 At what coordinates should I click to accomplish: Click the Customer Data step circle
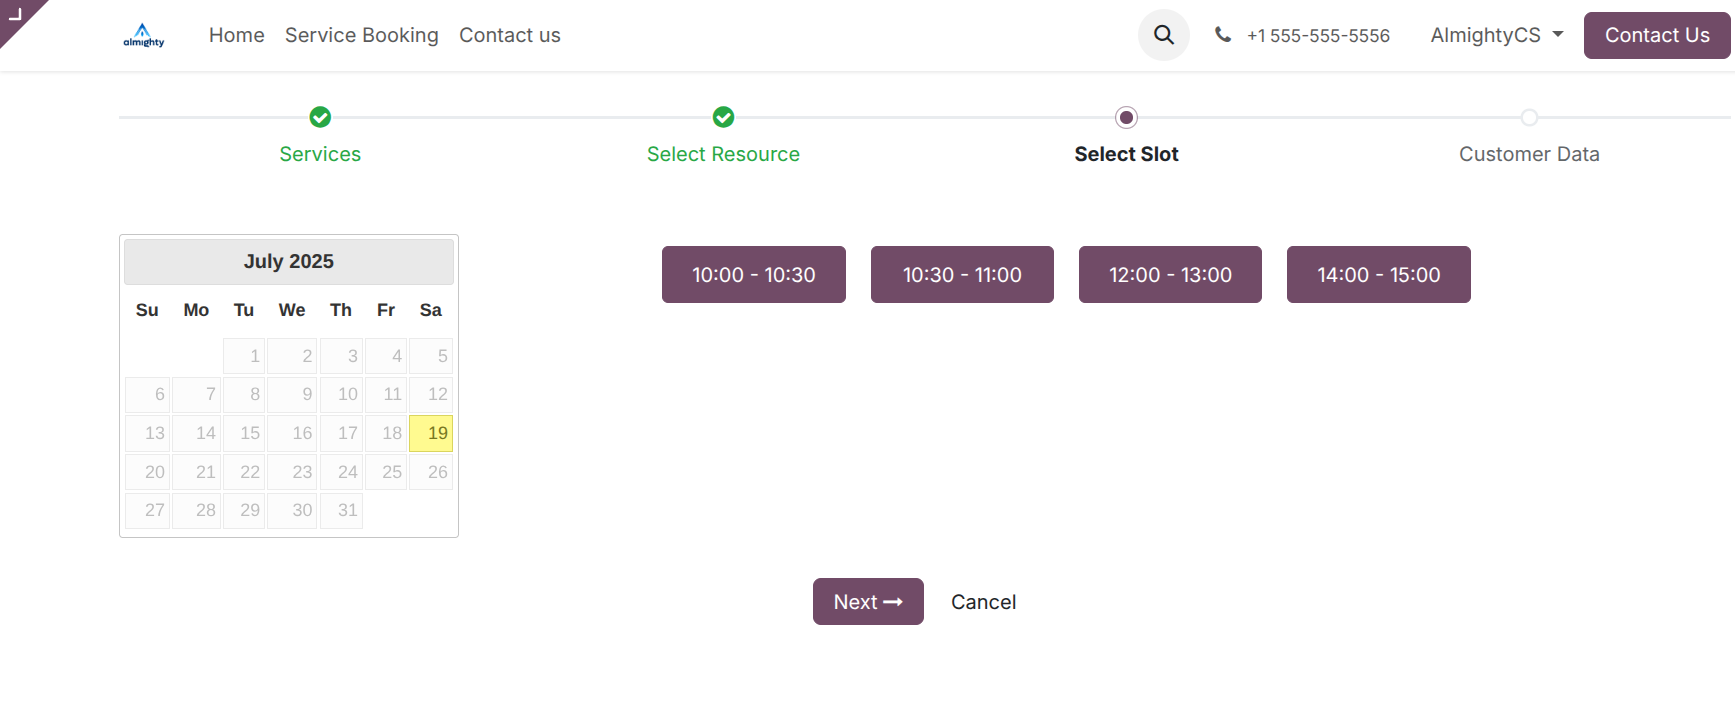coord(1529,117)
